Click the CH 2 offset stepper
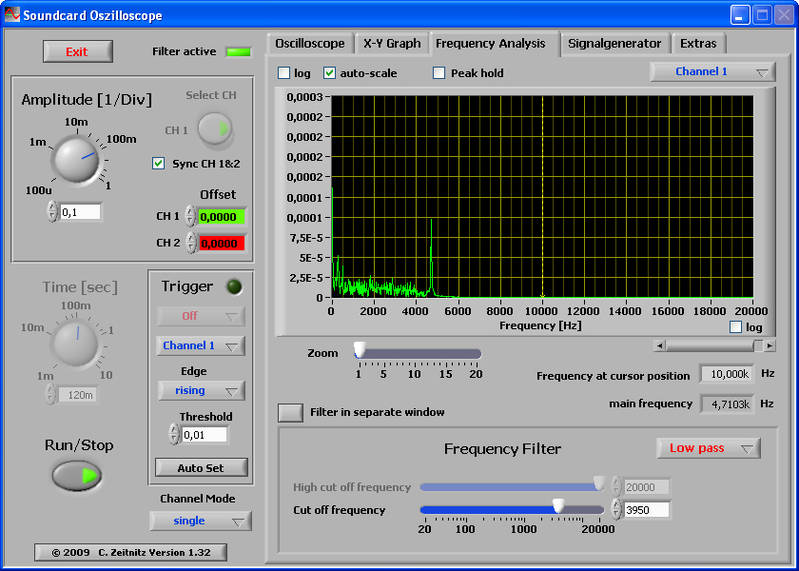Screen dimensions: 799x571 point(191,243)
